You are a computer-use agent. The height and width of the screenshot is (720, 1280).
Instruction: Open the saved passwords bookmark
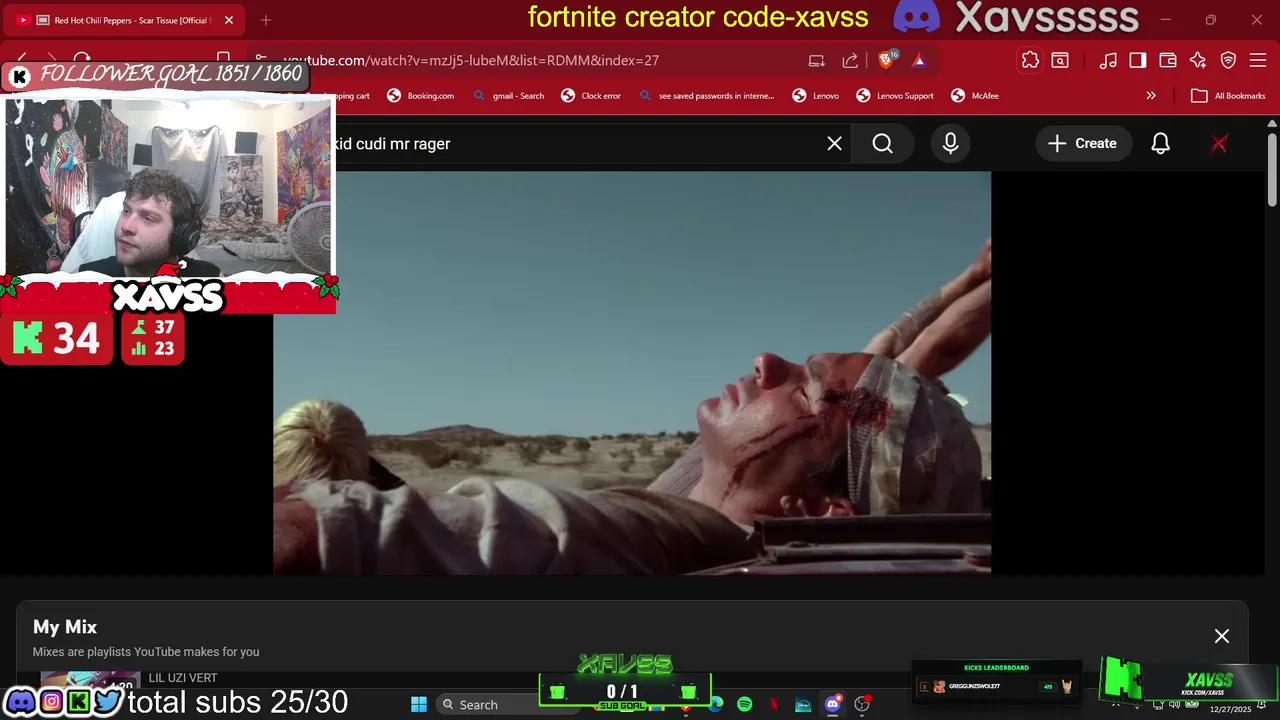[708, 96]
